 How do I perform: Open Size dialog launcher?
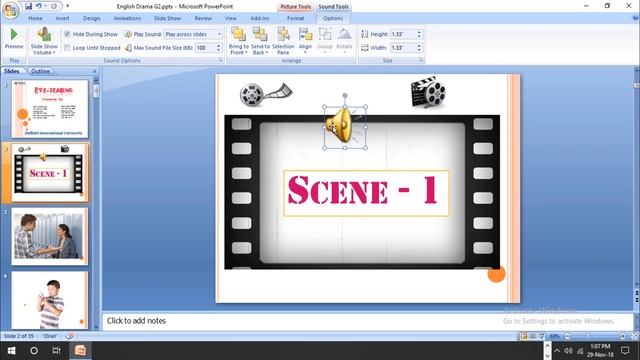(421, 60)
